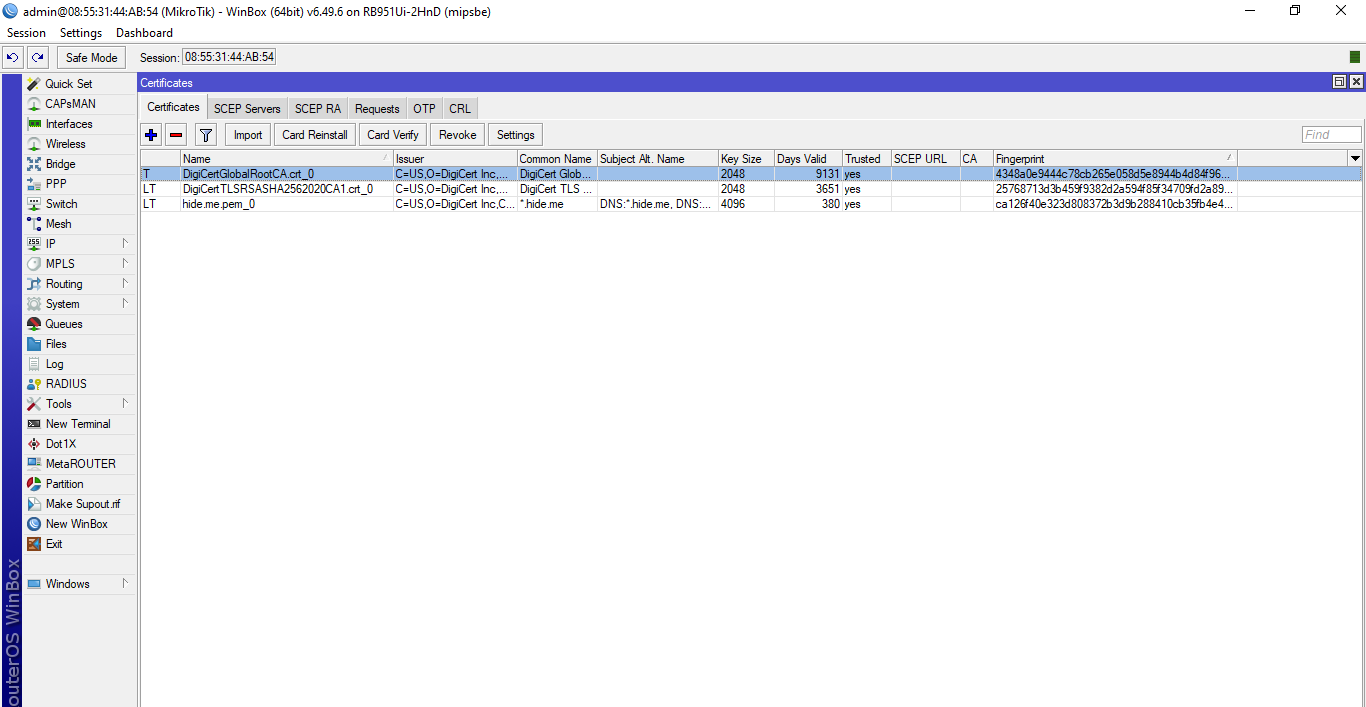Switch to the Requests tab

click(377, 108)
